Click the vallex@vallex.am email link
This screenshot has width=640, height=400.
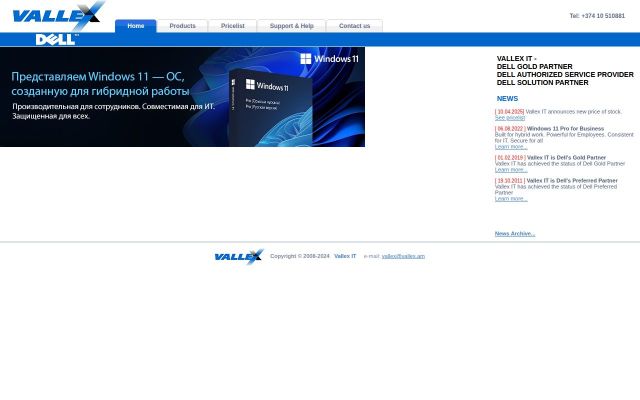point(403,256)
